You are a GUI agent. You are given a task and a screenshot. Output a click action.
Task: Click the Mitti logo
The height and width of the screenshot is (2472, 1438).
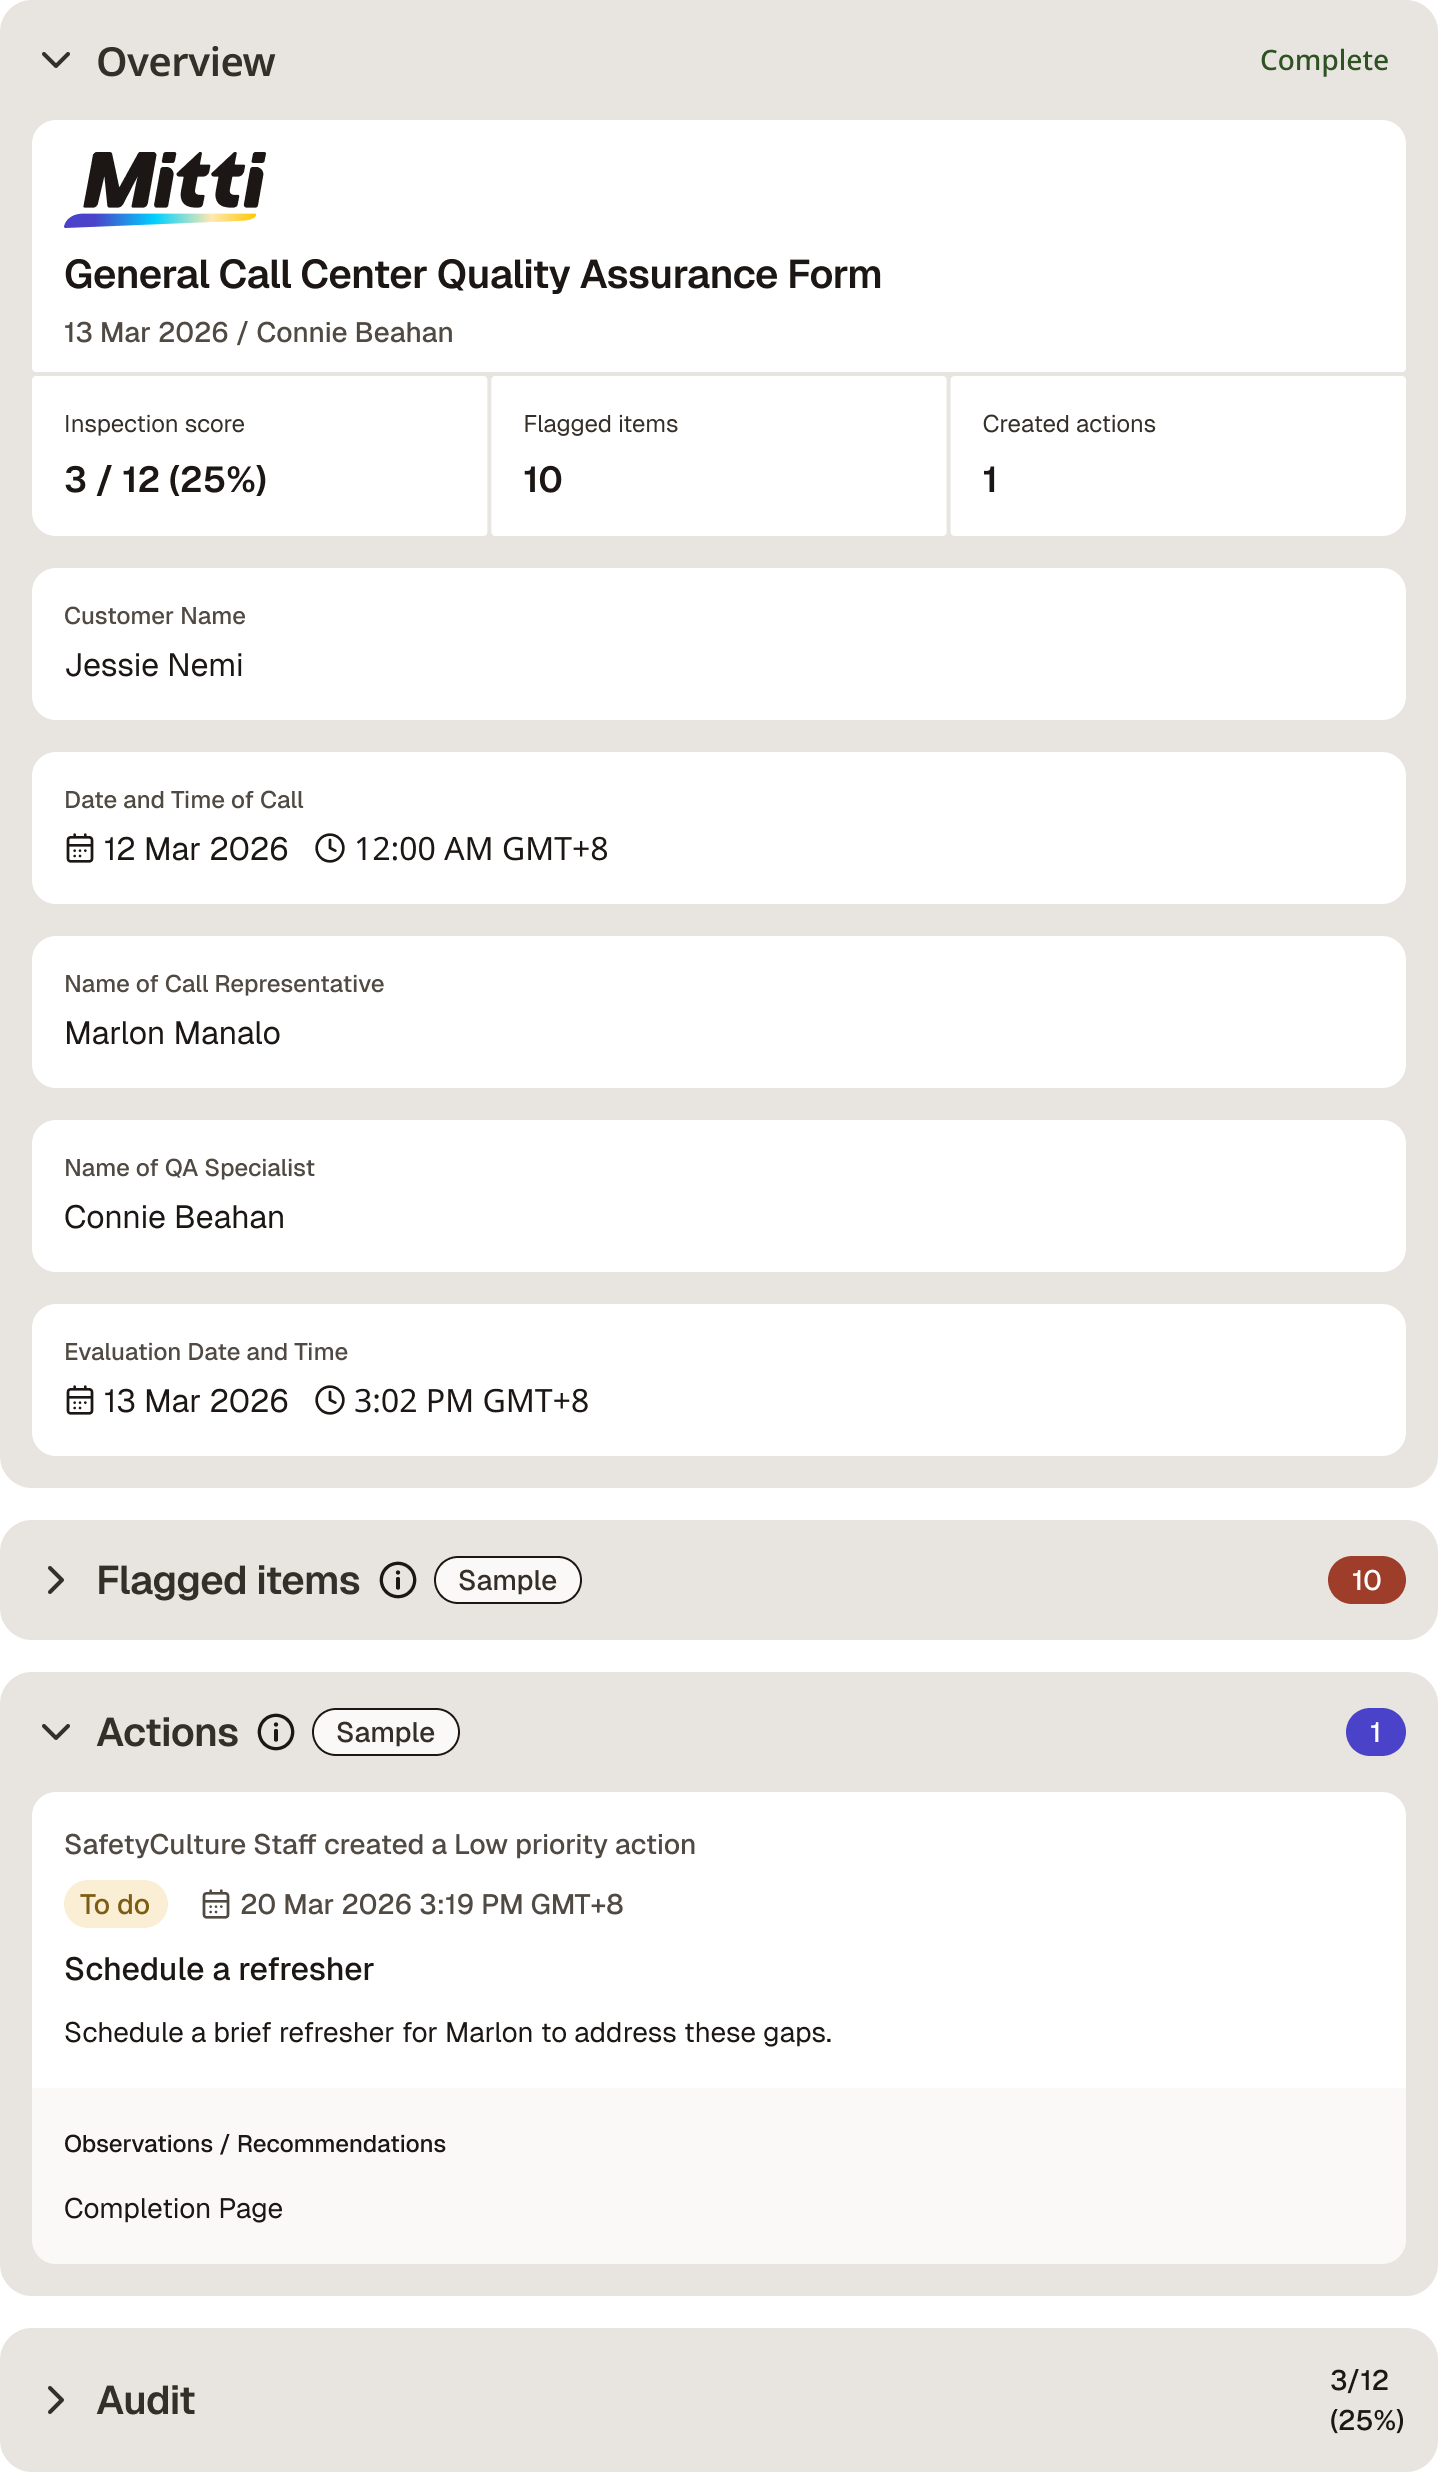tap(166, 189)
